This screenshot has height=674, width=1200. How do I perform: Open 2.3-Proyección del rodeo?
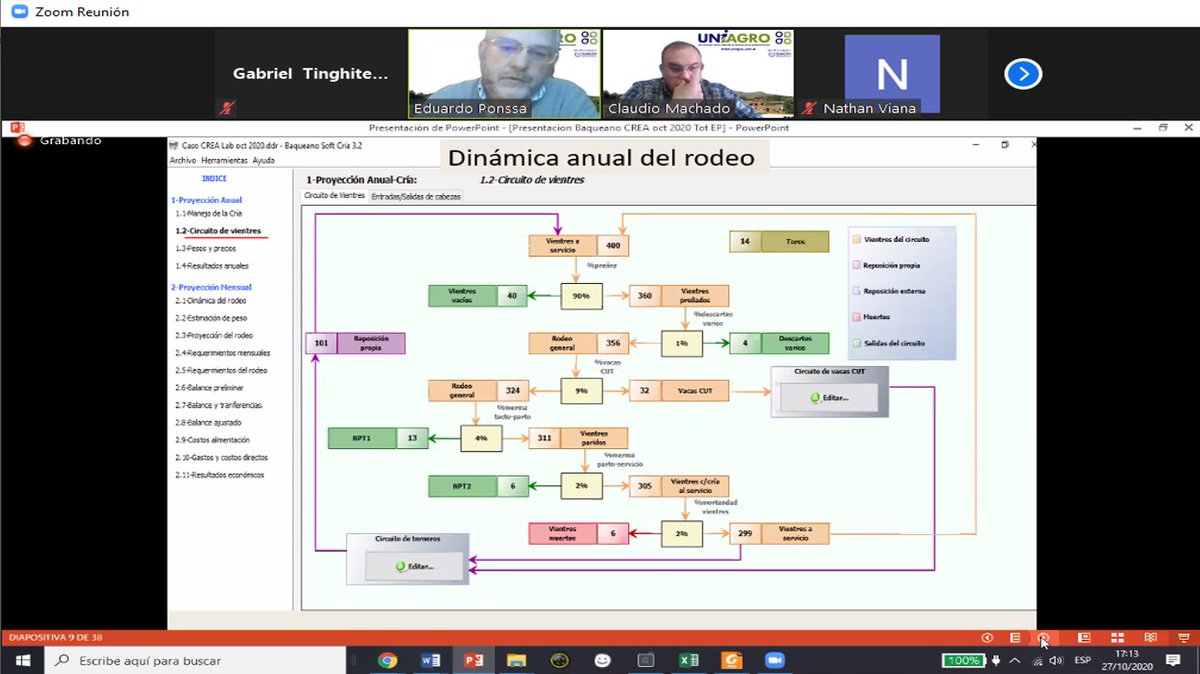click(214, 335)
